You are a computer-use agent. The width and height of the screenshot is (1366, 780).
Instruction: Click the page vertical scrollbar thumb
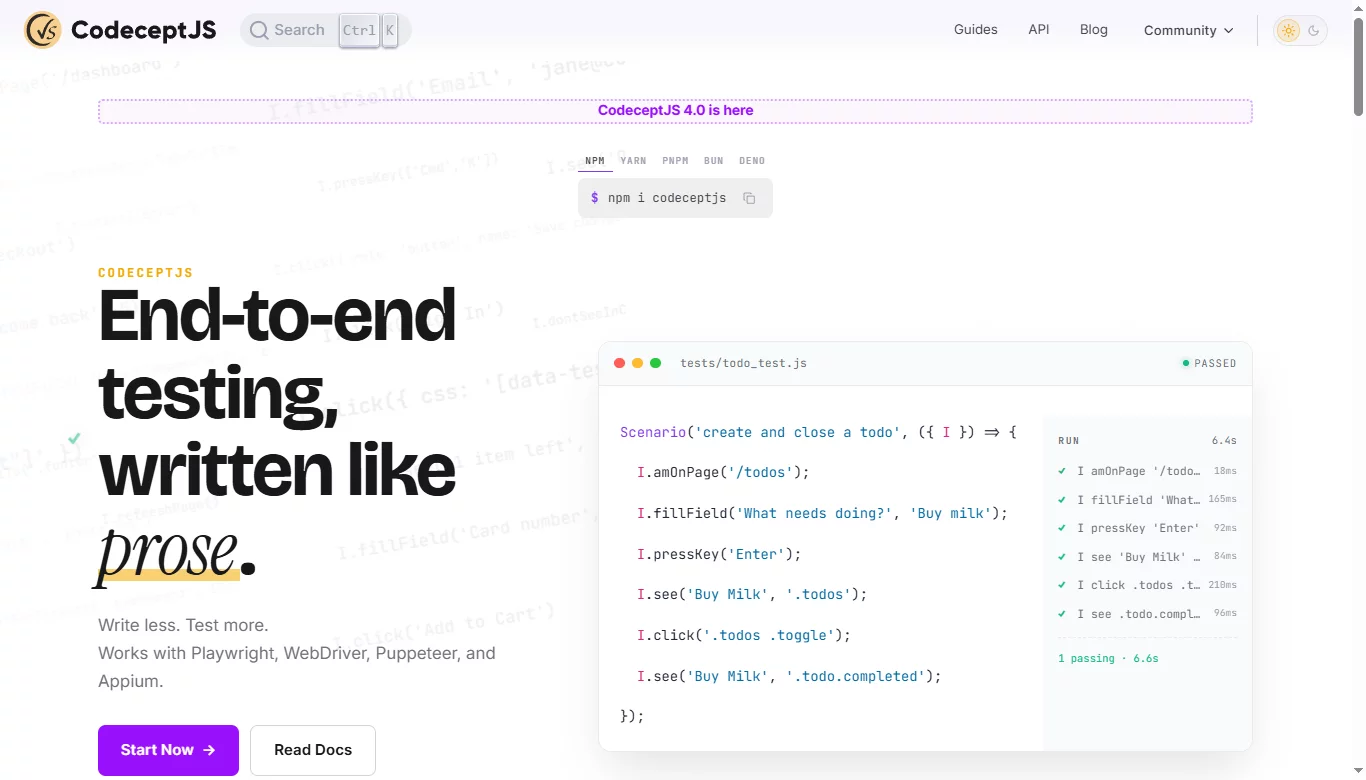1358,65
